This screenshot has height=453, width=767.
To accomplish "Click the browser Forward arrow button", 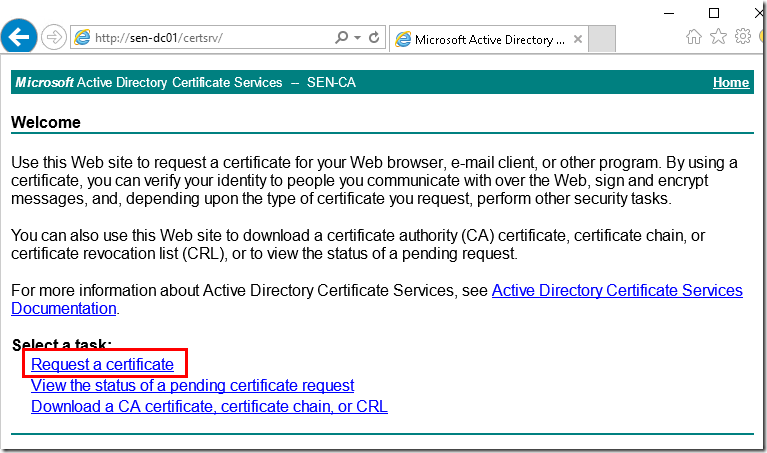I will click(53, 37).
